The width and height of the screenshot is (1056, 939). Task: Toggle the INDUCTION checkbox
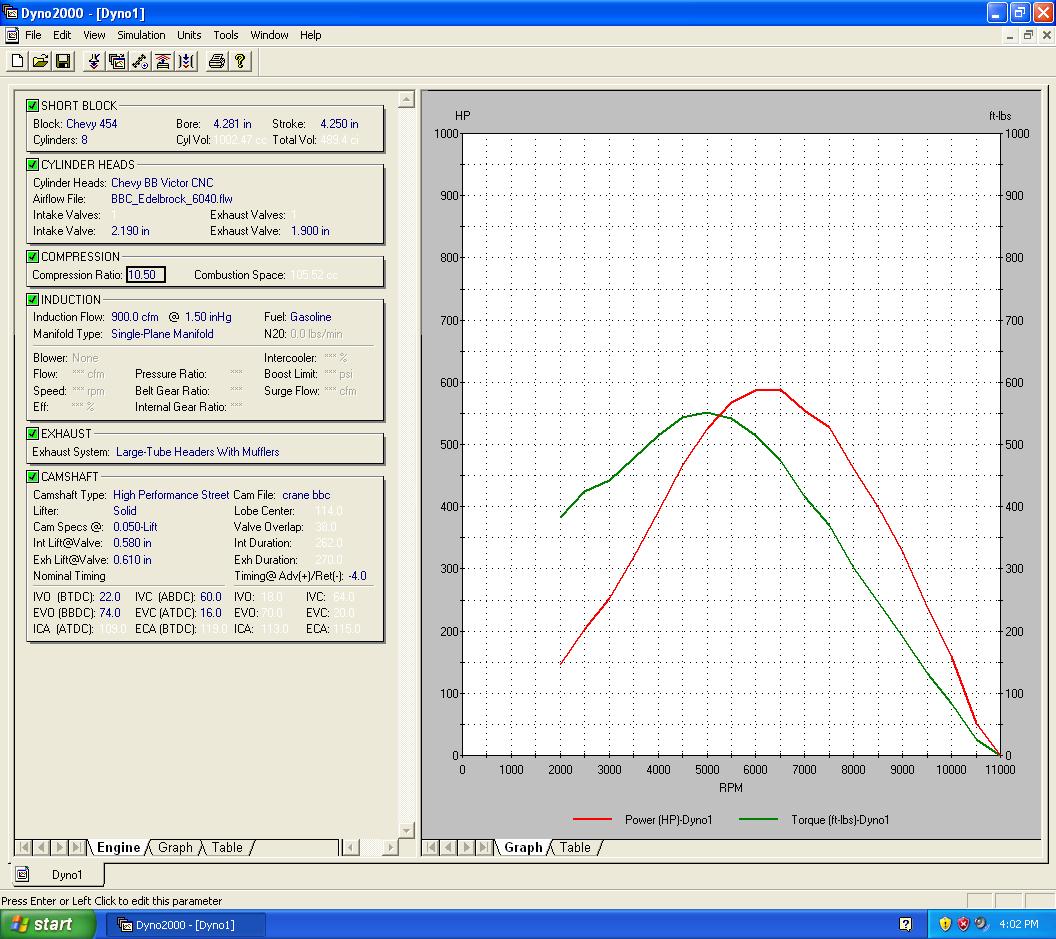[32, 300]
